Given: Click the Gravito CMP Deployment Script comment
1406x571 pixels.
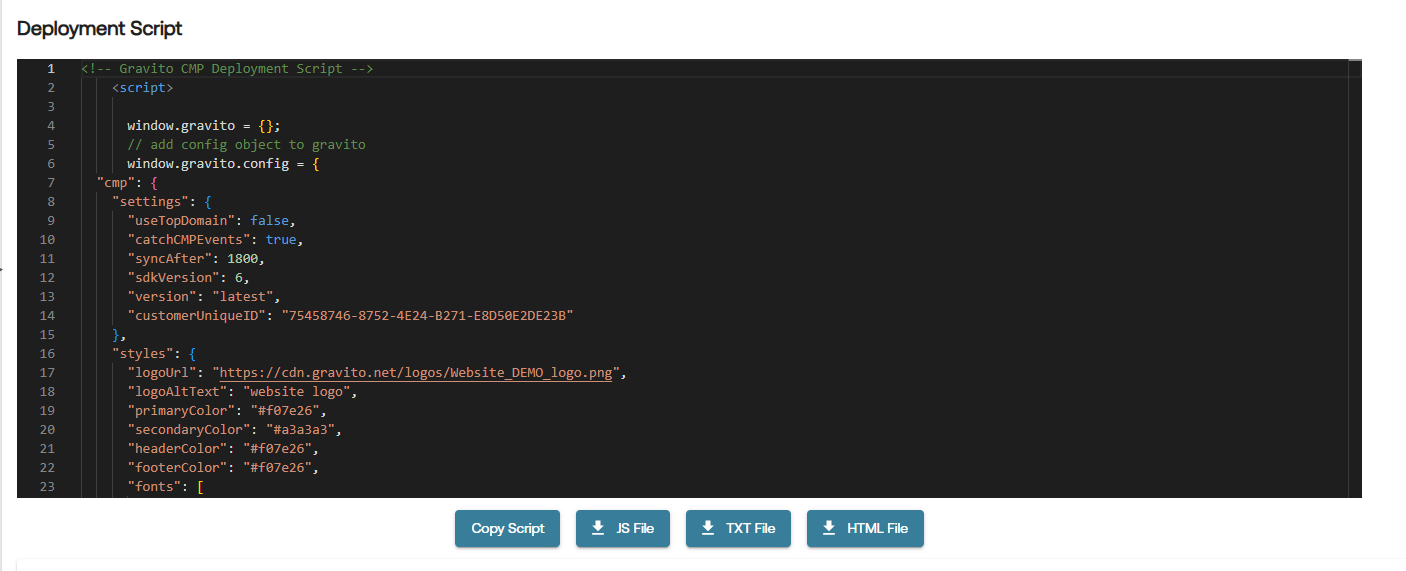Looking at the screenshot, I should [227, 69].
